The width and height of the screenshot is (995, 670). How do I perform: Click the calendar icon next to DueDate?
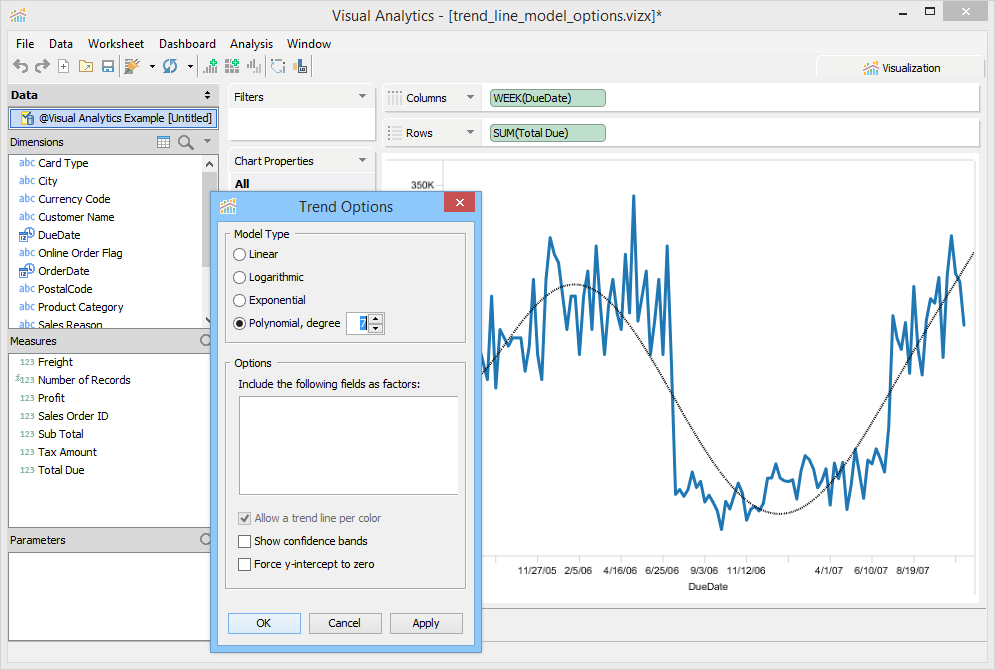point(27,235)
